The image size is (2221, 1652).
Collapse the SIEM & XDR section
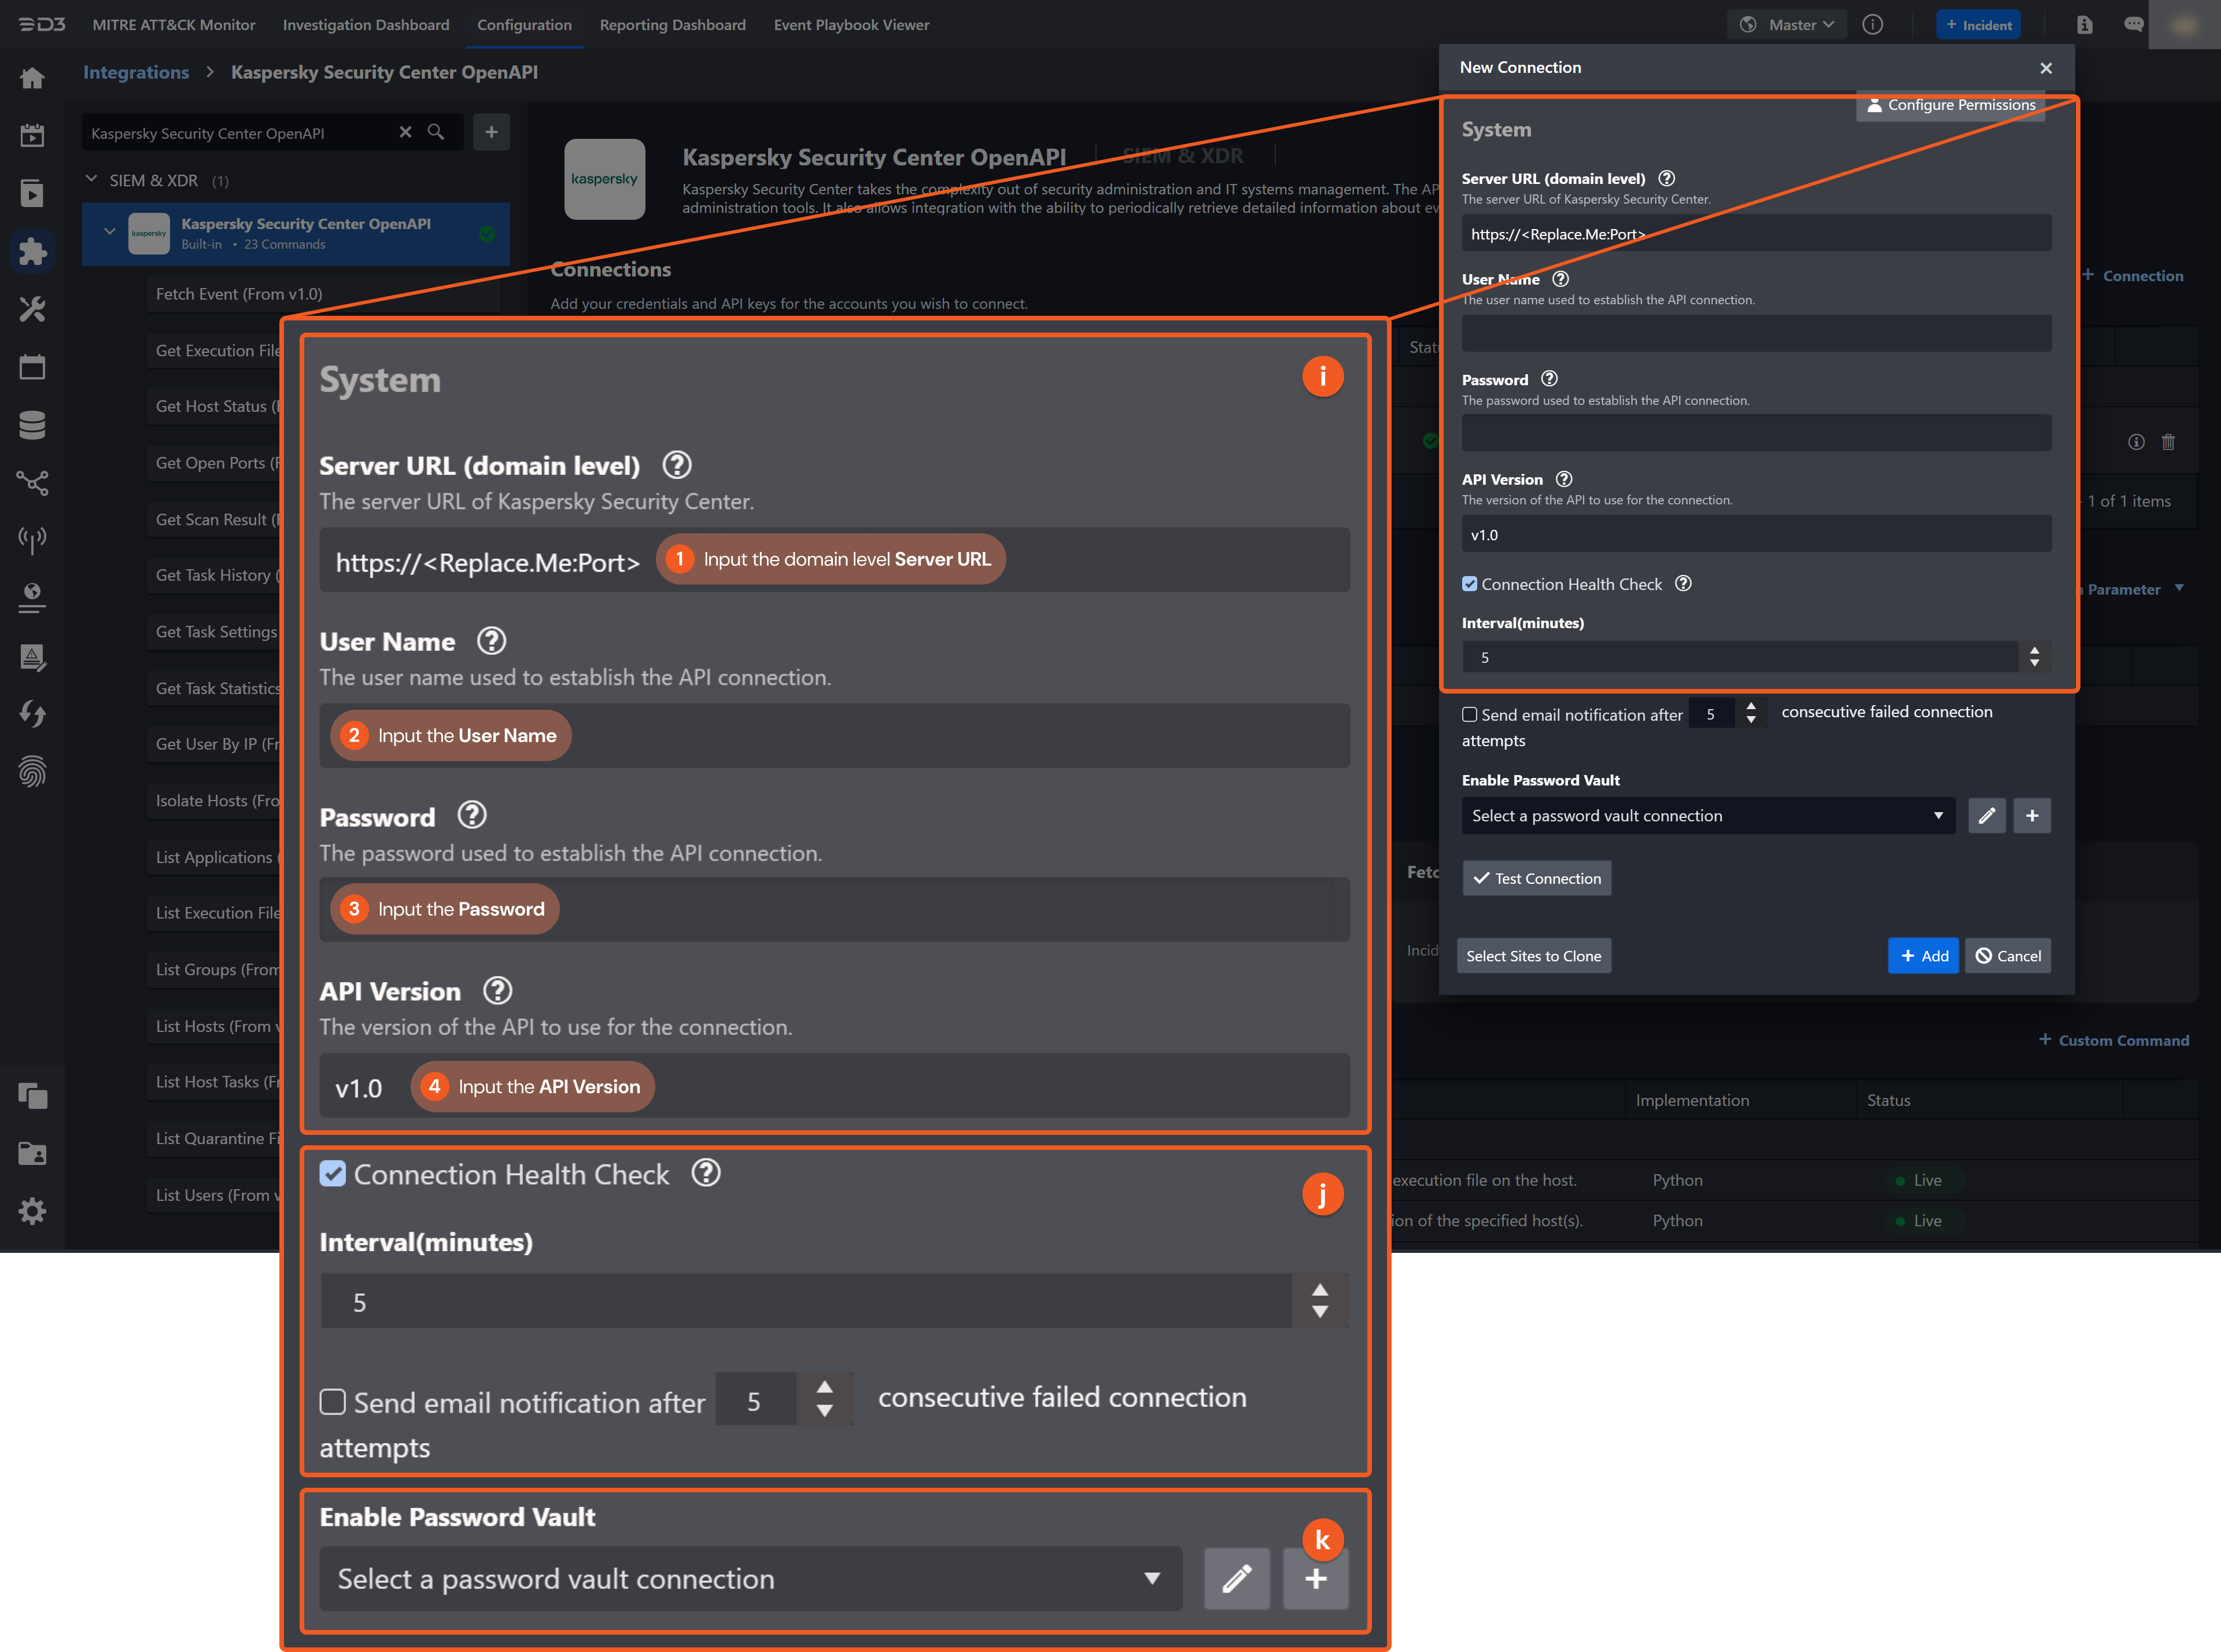91,180
